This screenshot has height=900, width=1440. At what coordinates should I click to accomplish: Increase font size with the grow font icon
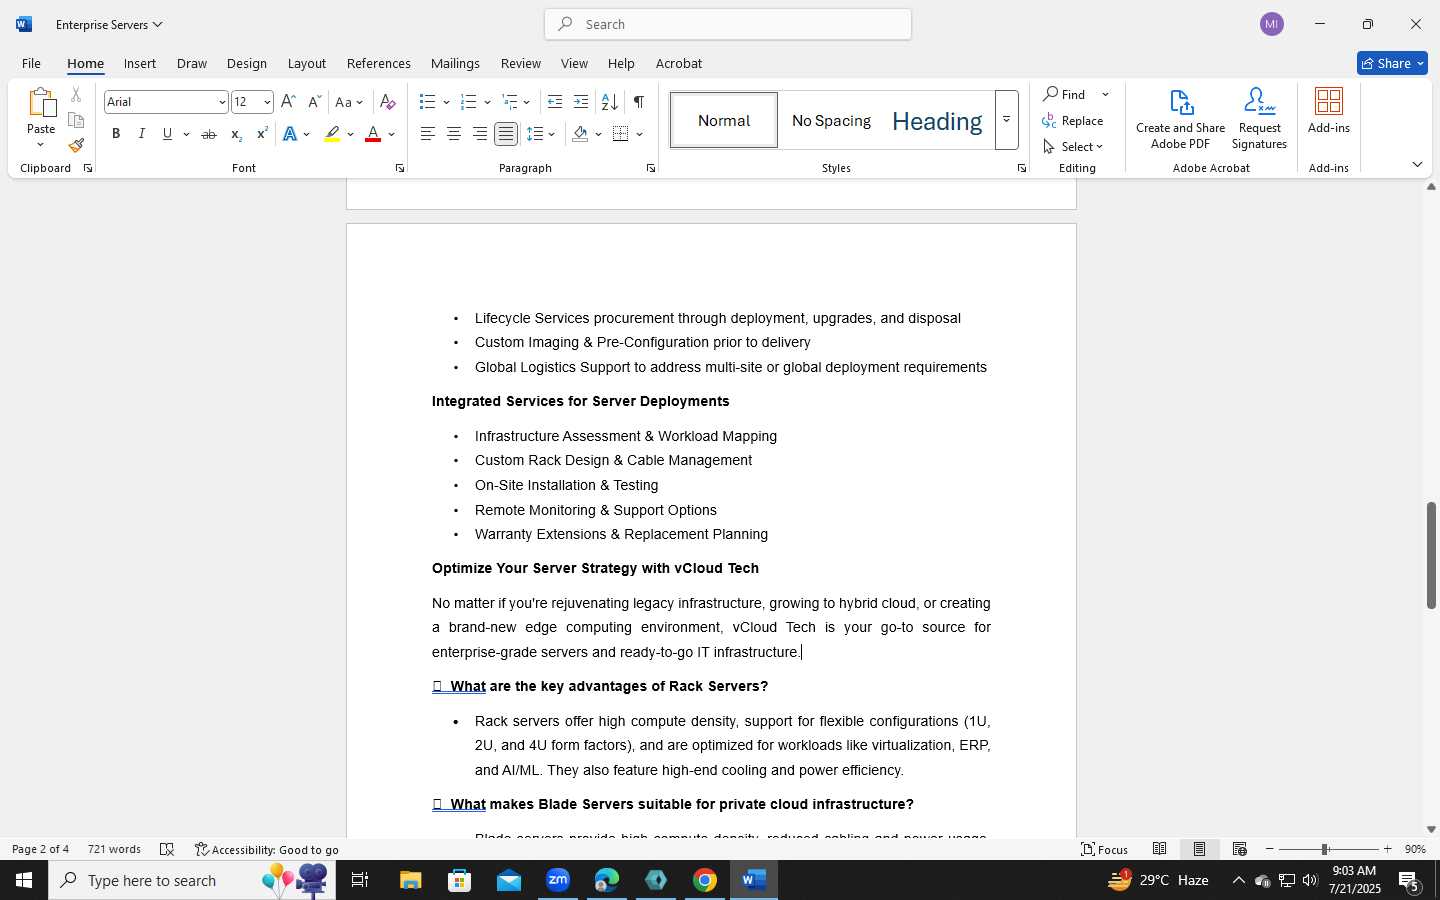288,102
